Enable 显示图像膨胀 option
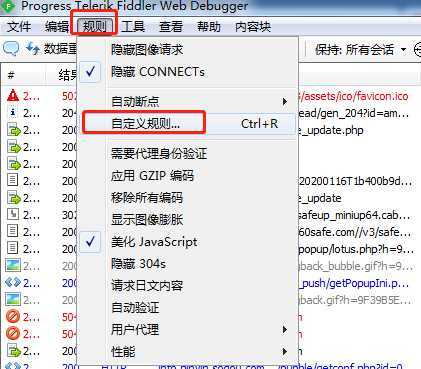The height and width of the screenshot is (369, 421). [187, 220]
